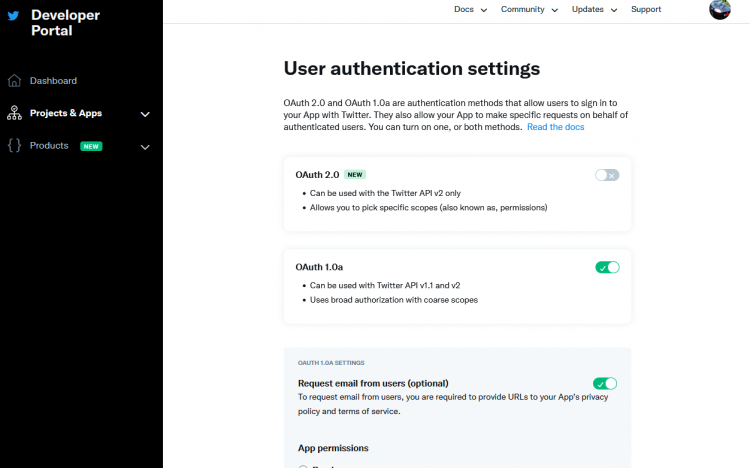Go to Support in top navigation
Image resolution: width=750 pixels, height=468 pixels.
point(646,9)
